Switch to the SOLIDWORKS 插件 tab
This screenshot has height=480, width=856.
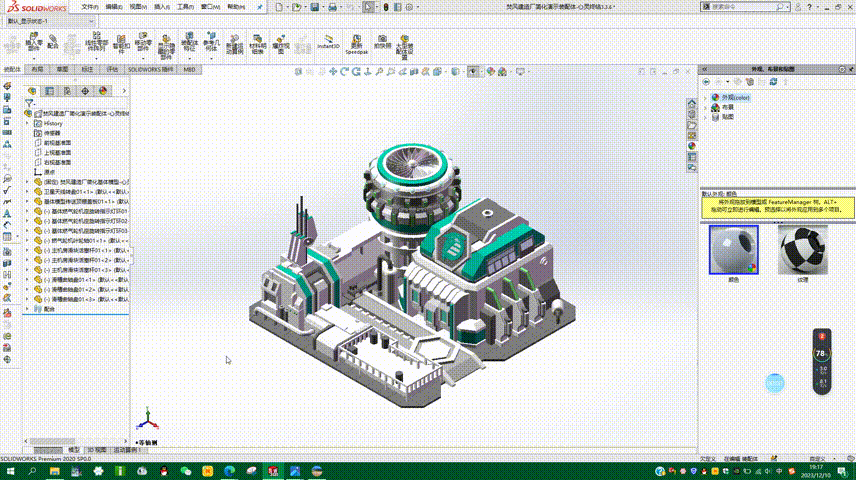point(151,69)
